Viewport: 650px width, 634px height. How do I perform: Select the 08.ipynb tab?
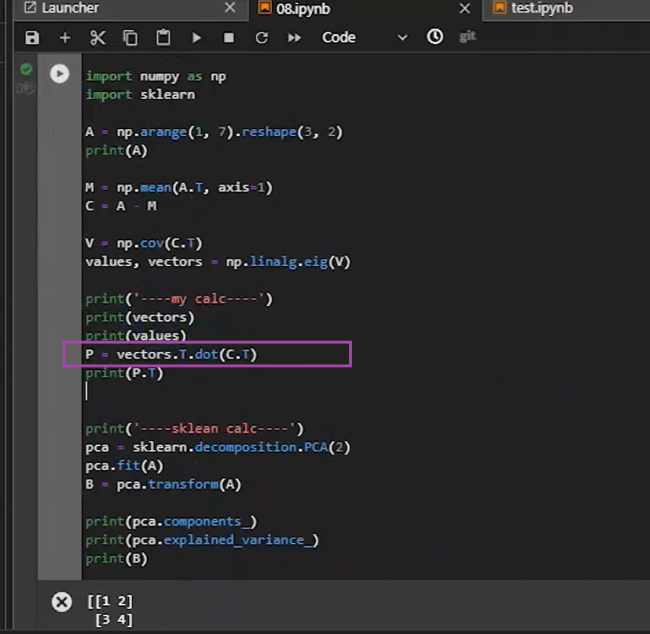tap(295, 8)
